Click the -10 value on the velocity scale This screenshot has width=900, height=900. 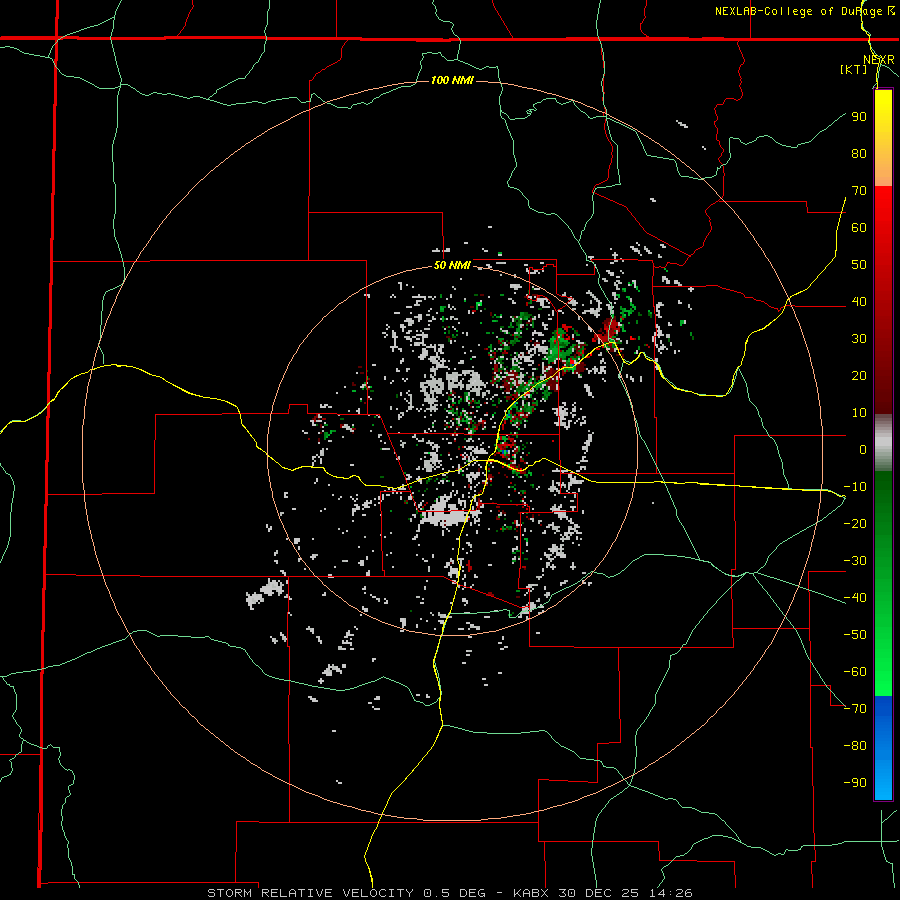point(855,487)
